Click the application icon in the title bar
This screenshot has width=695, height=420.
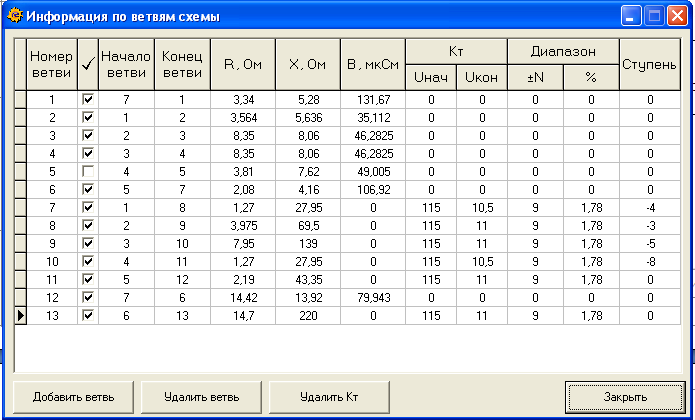click(15, 16)
